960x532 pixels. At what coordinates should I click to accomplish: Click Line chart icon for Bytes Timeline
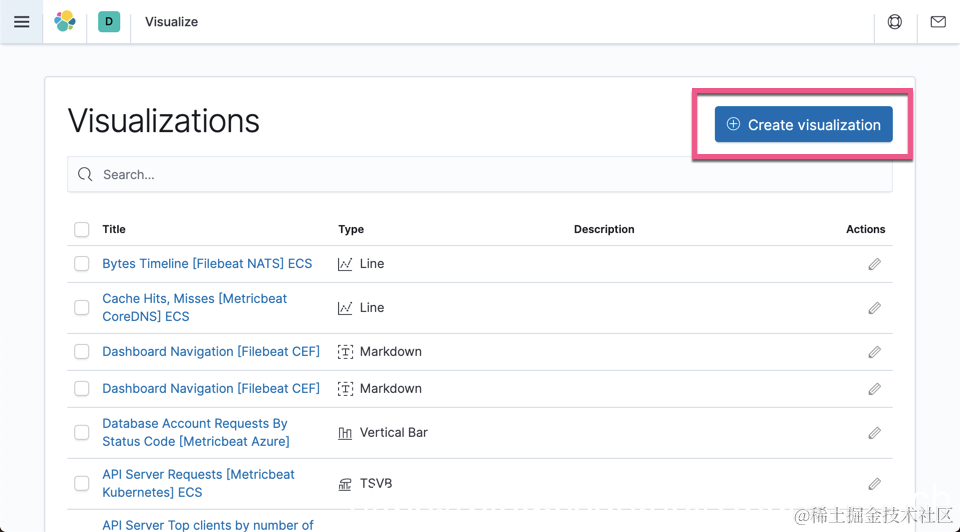[345, 264]
